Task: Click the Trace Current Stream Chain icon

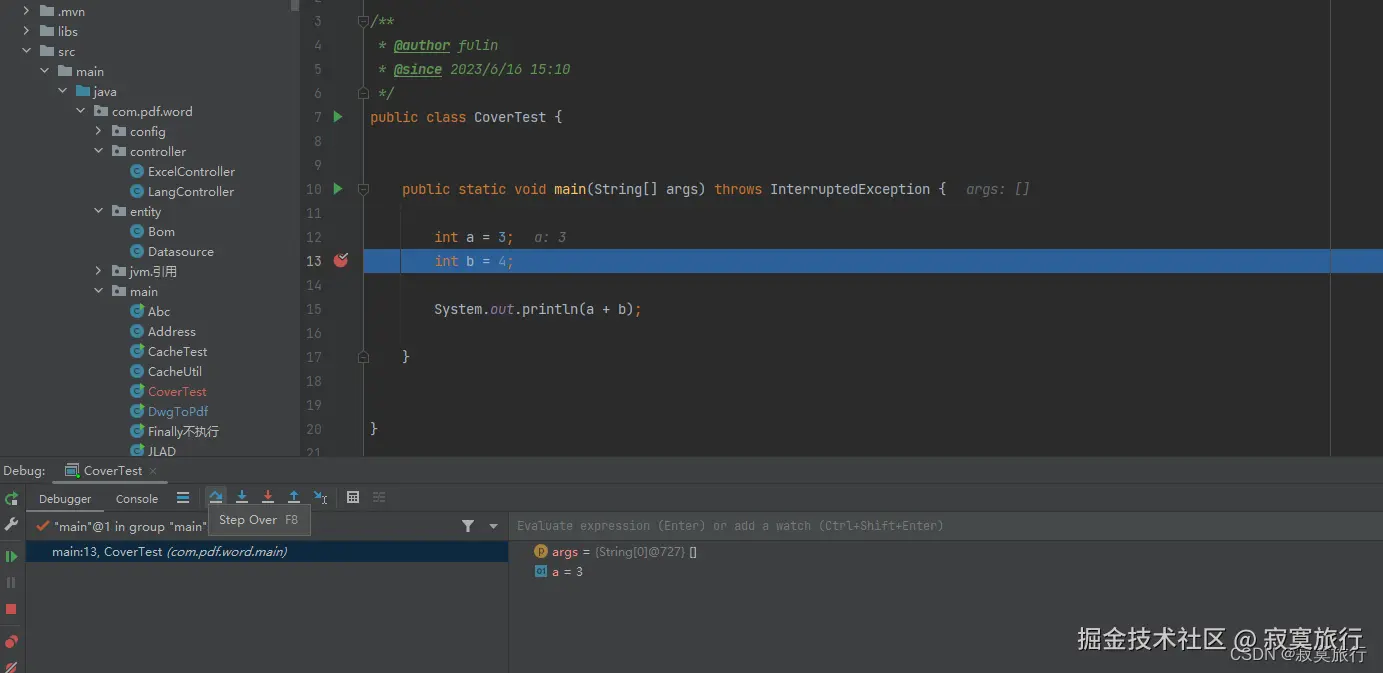Action: click(379, 497)
